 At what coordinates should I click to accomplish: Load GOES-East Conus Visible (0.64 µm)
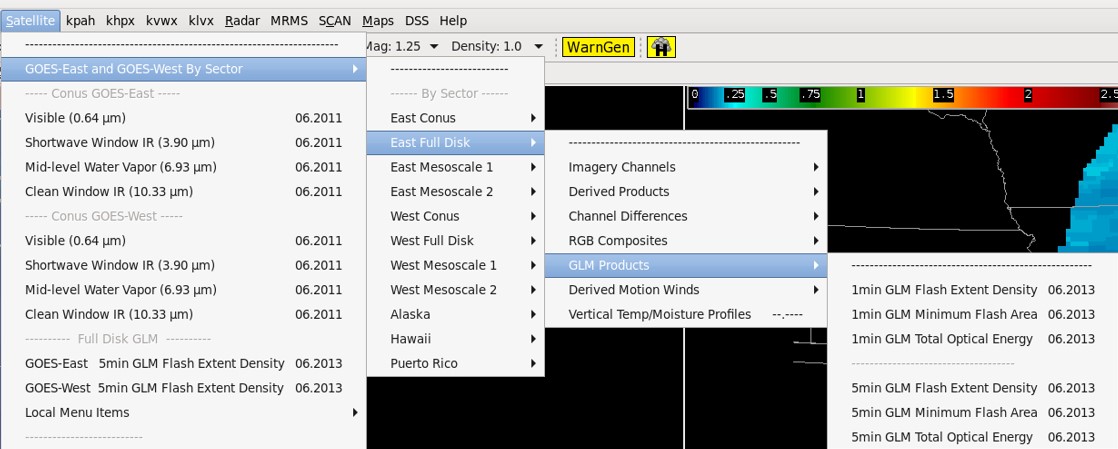(x=183, y=118)
